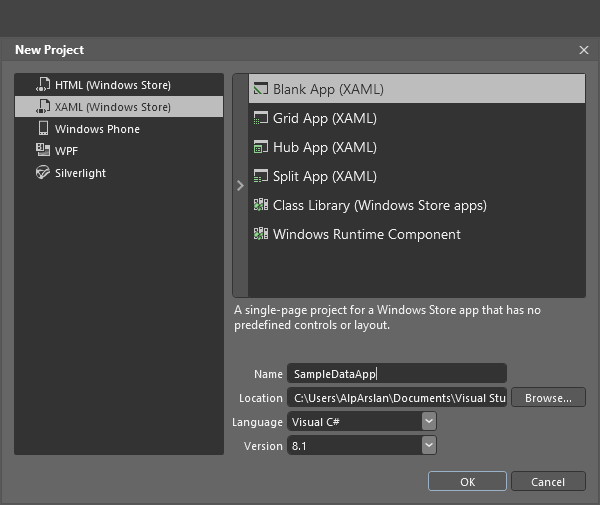This screenshot has height=505, width=600.
Task: Click the Hub App (XAML) template icon
Action: [260, 147]
